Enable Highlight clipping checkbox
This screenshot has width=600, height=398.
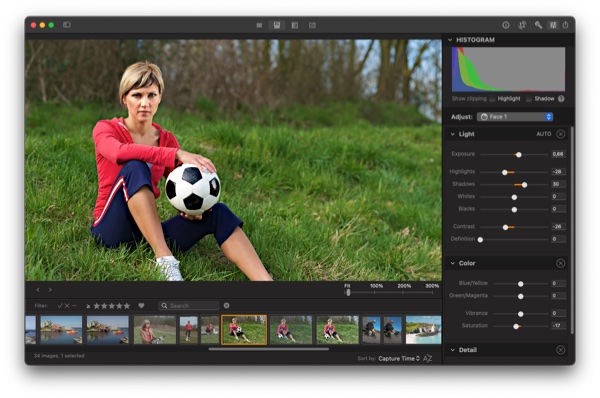(x=492, y=99)
